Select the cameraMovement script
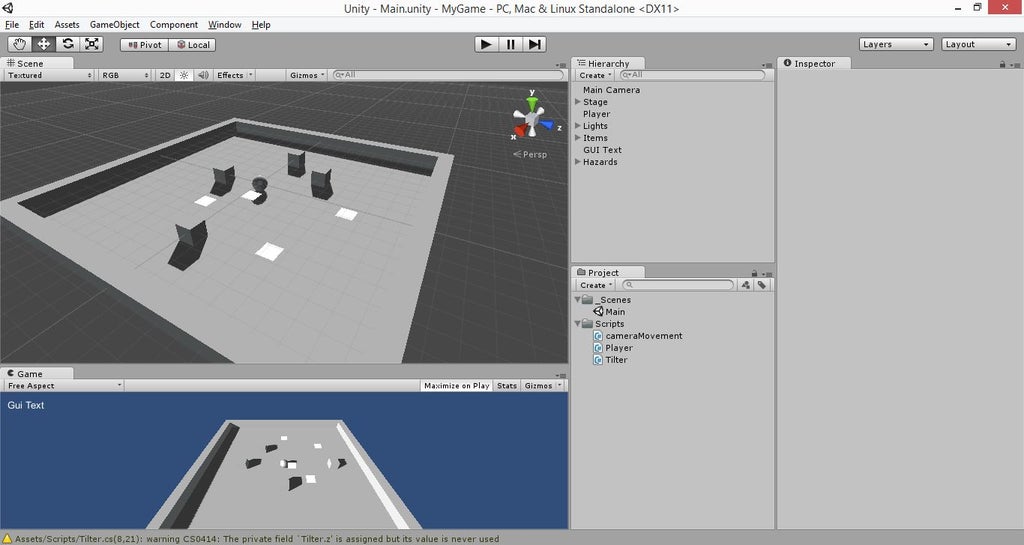Viewport: 1024px width, 545px height. (643, 335)
